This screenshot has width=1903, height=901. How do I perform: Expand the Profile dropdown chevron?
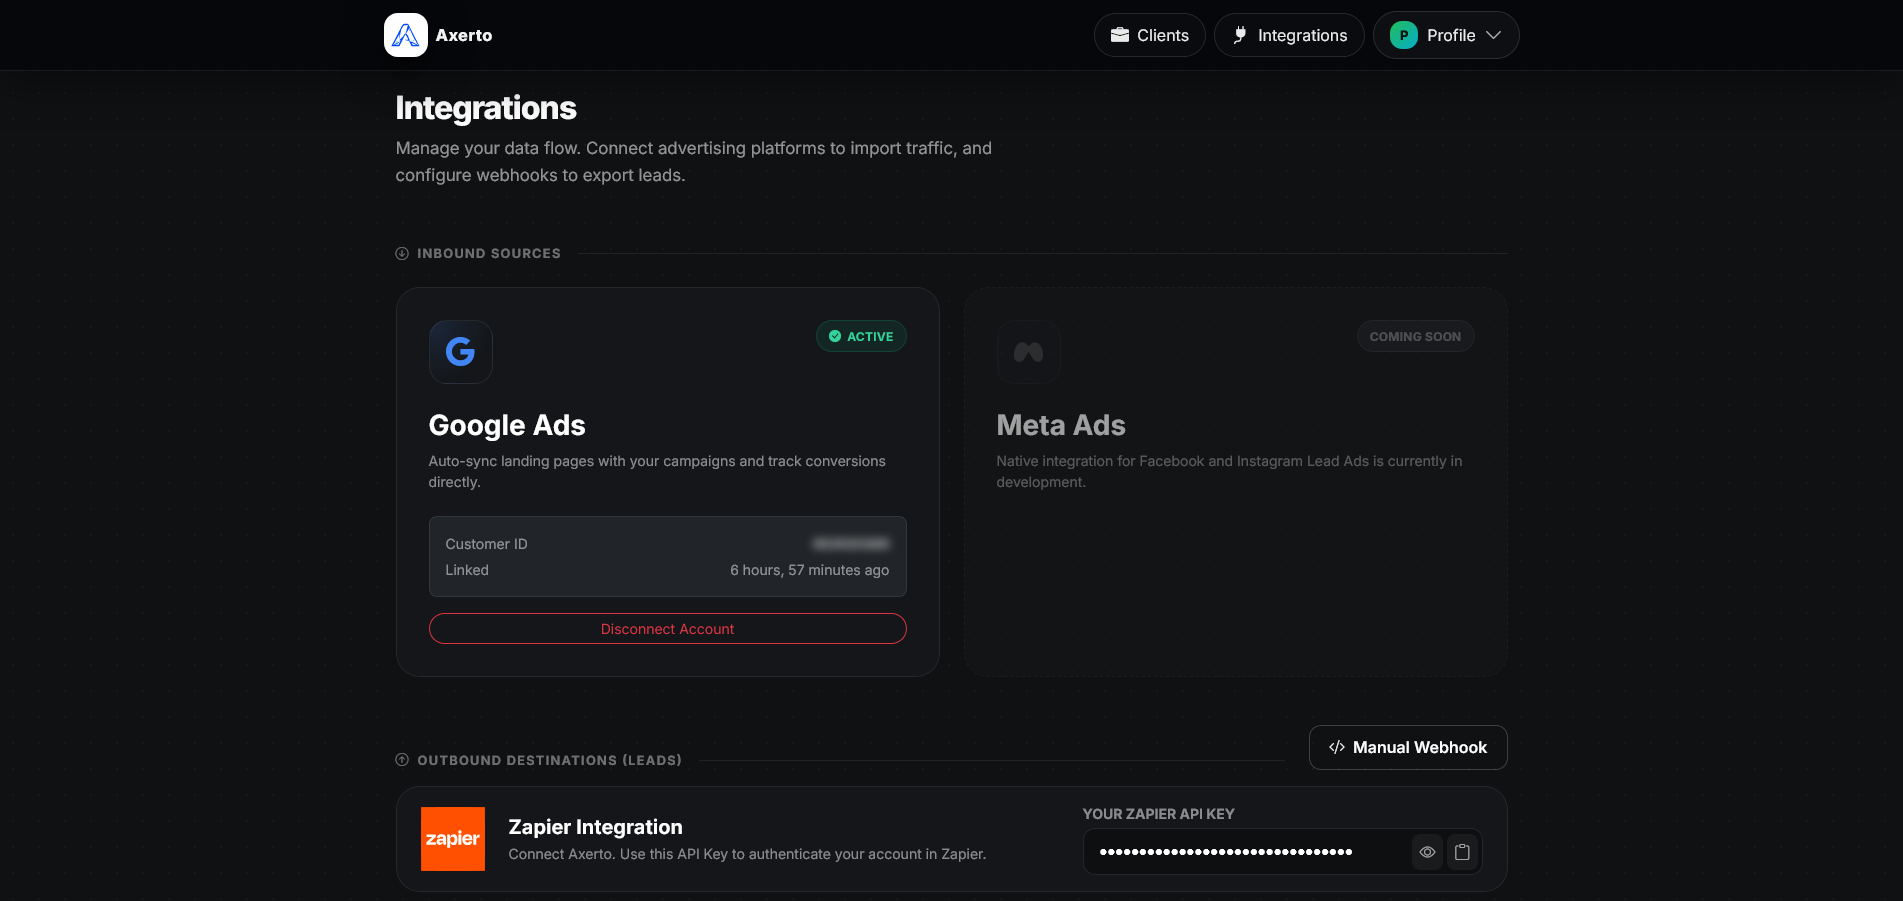[1494, 35]
